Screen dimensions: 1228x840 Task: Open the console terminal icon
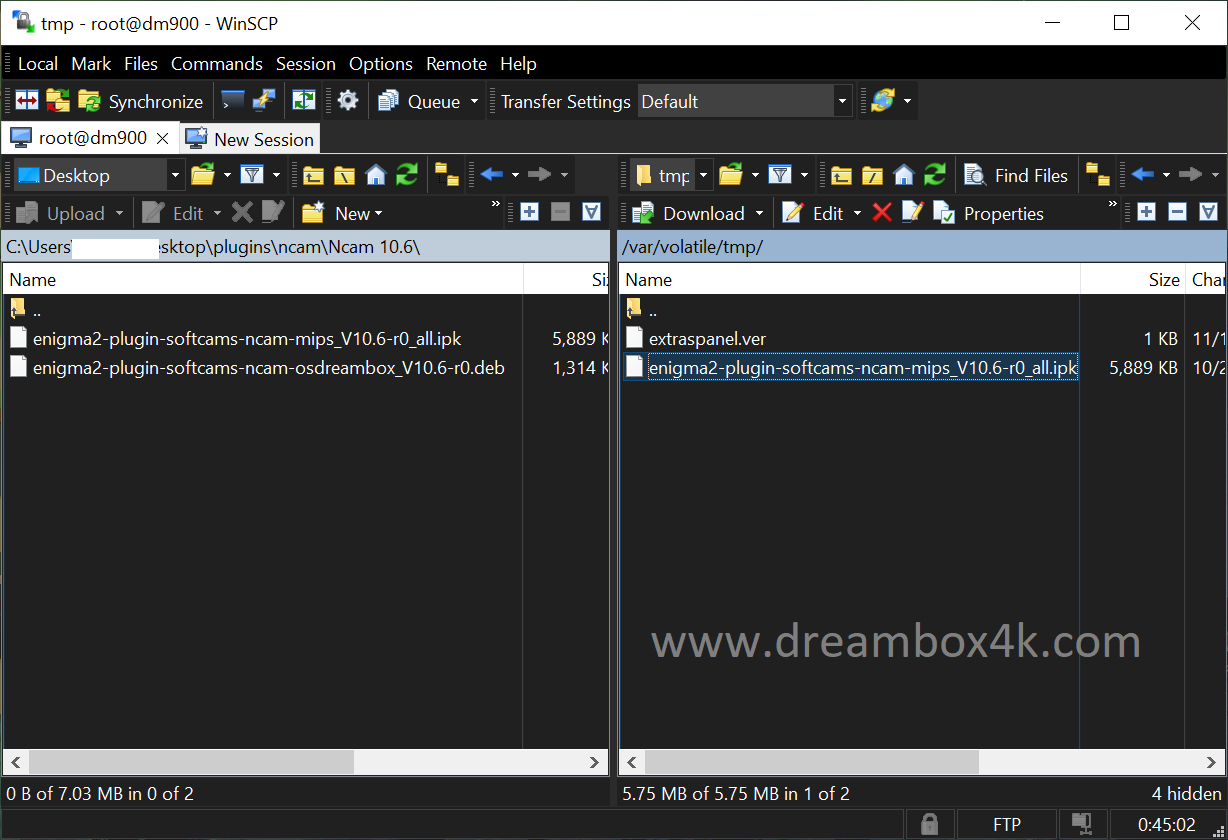232,101
